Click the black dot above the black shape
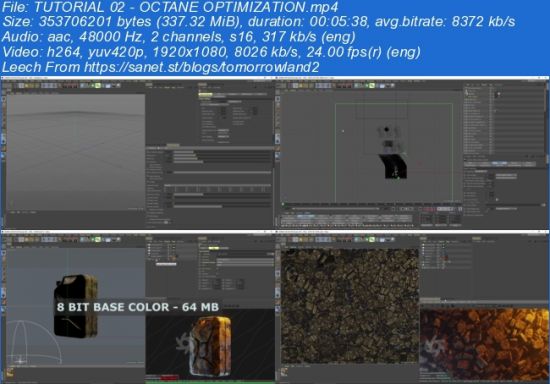 [387, 129]
